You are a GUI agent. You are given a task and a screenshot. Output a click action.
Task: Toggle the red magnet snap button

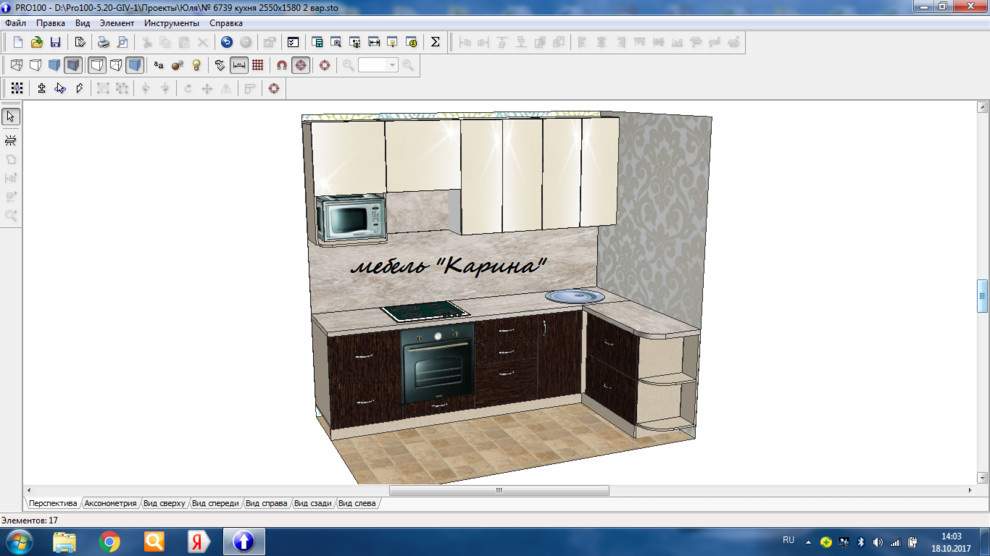coord(282,65)
